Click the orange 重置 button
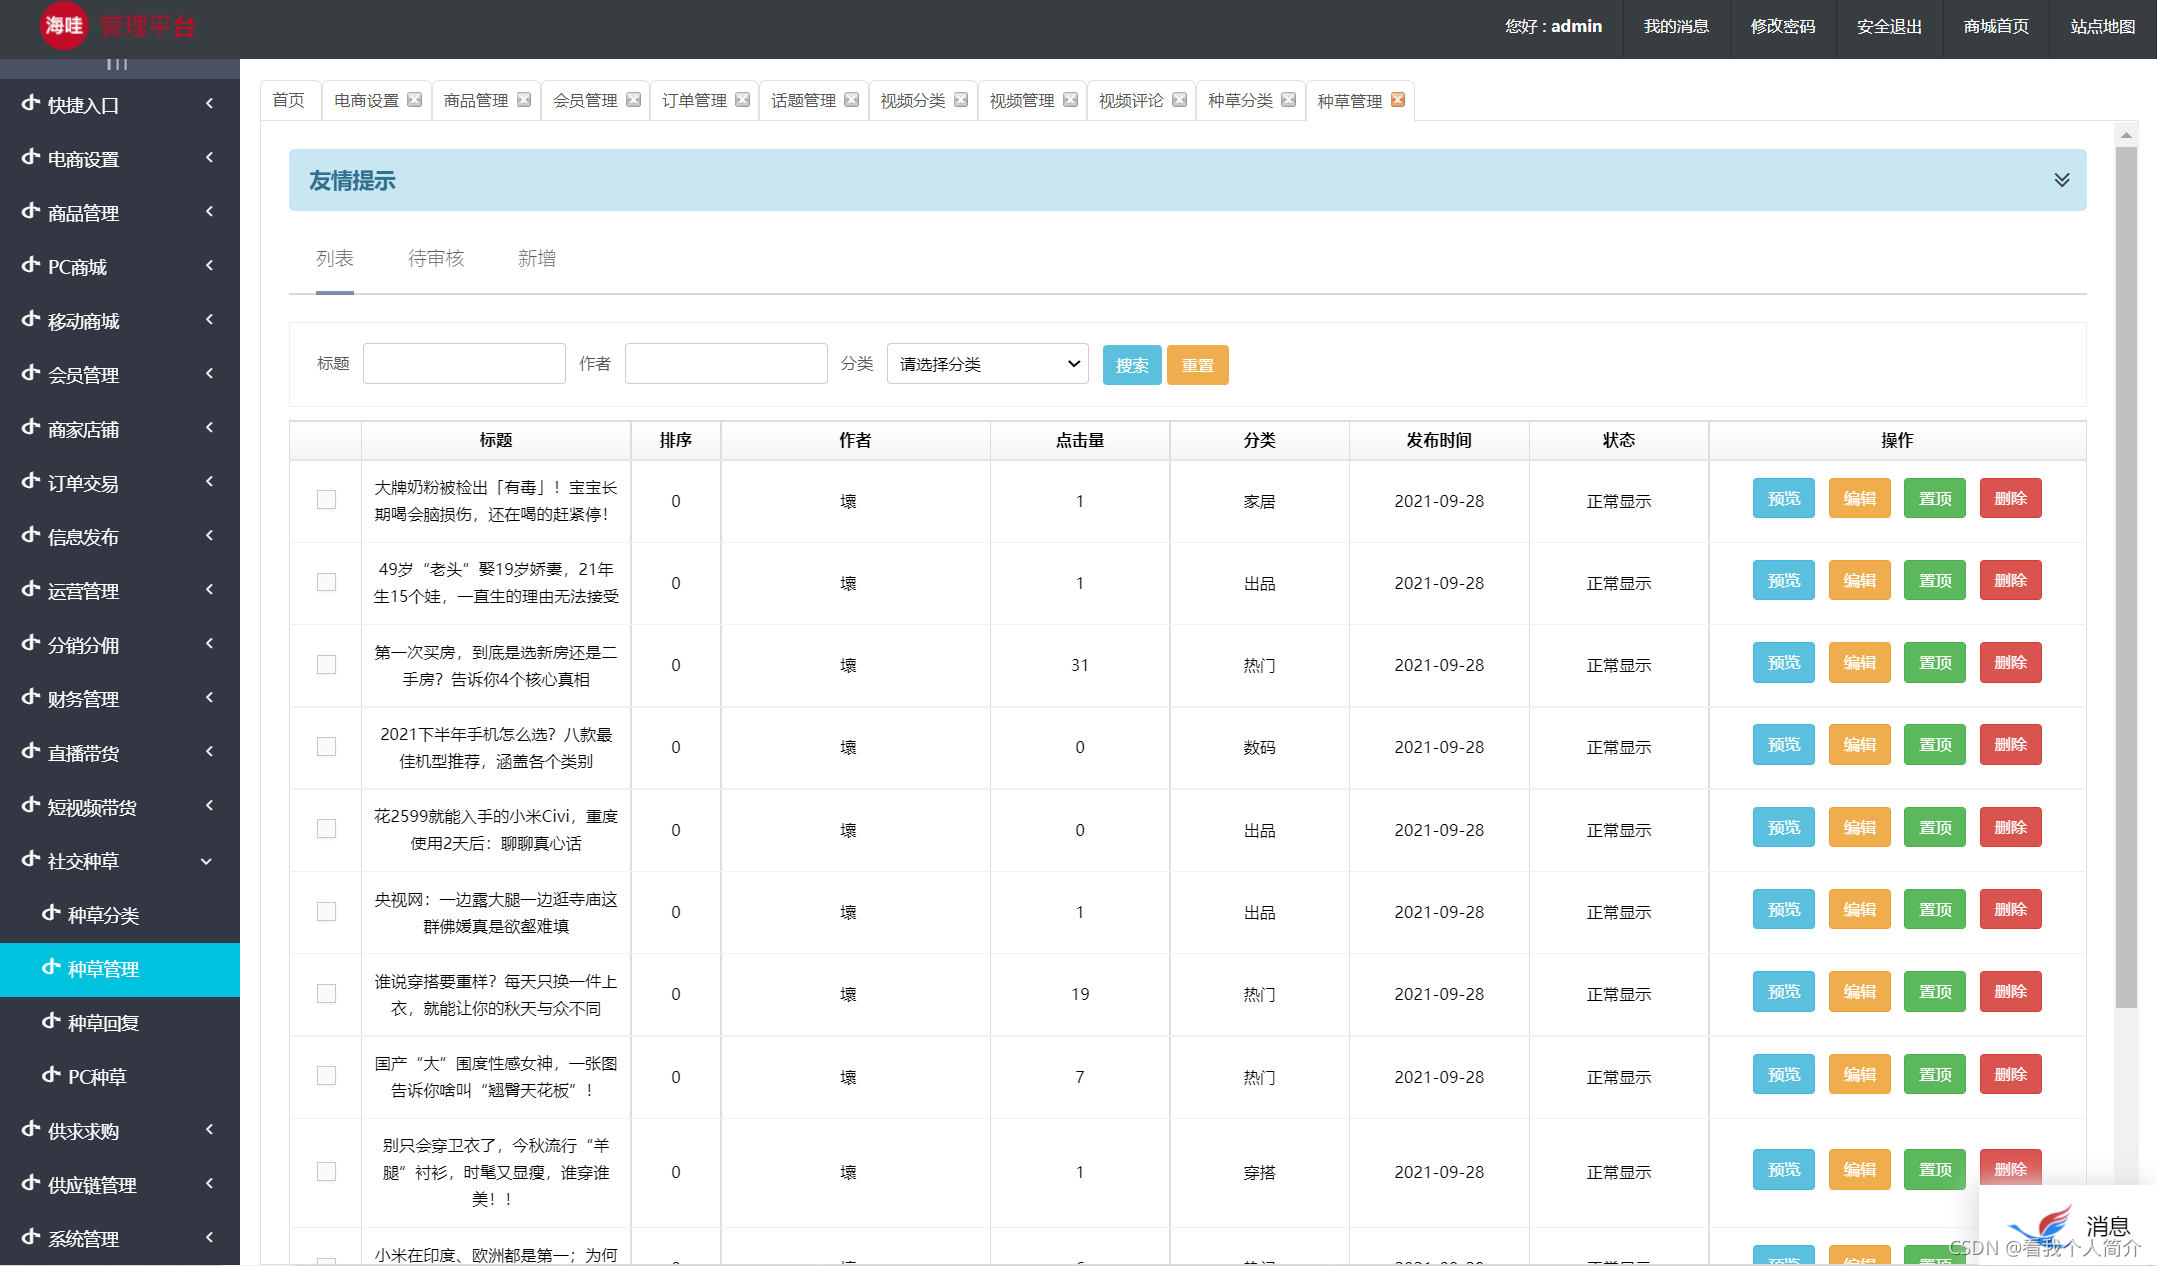This screenshot has height=1266, width=2157. (1197, 365)
